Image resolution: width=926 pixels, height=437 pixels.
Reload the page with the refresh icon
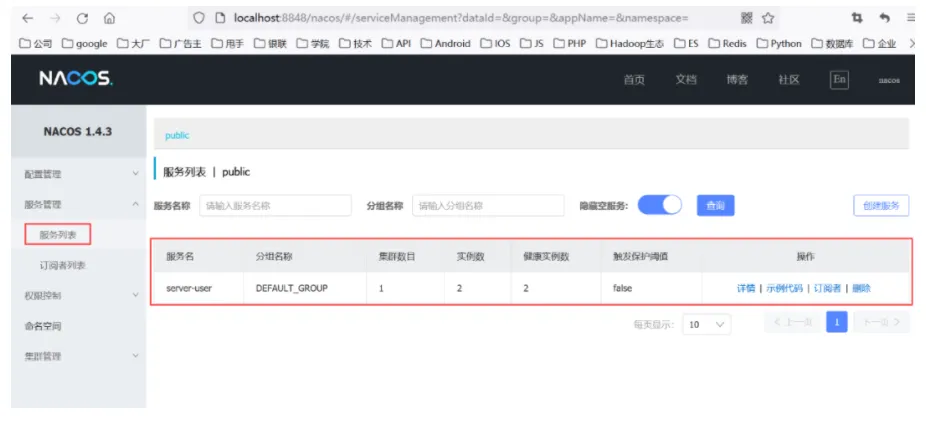[x=82, y=19]
